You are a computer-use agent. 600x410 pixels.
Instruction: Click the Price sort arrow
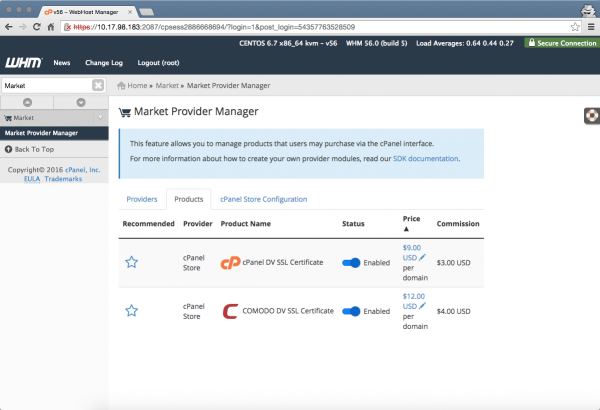point(406,229)
